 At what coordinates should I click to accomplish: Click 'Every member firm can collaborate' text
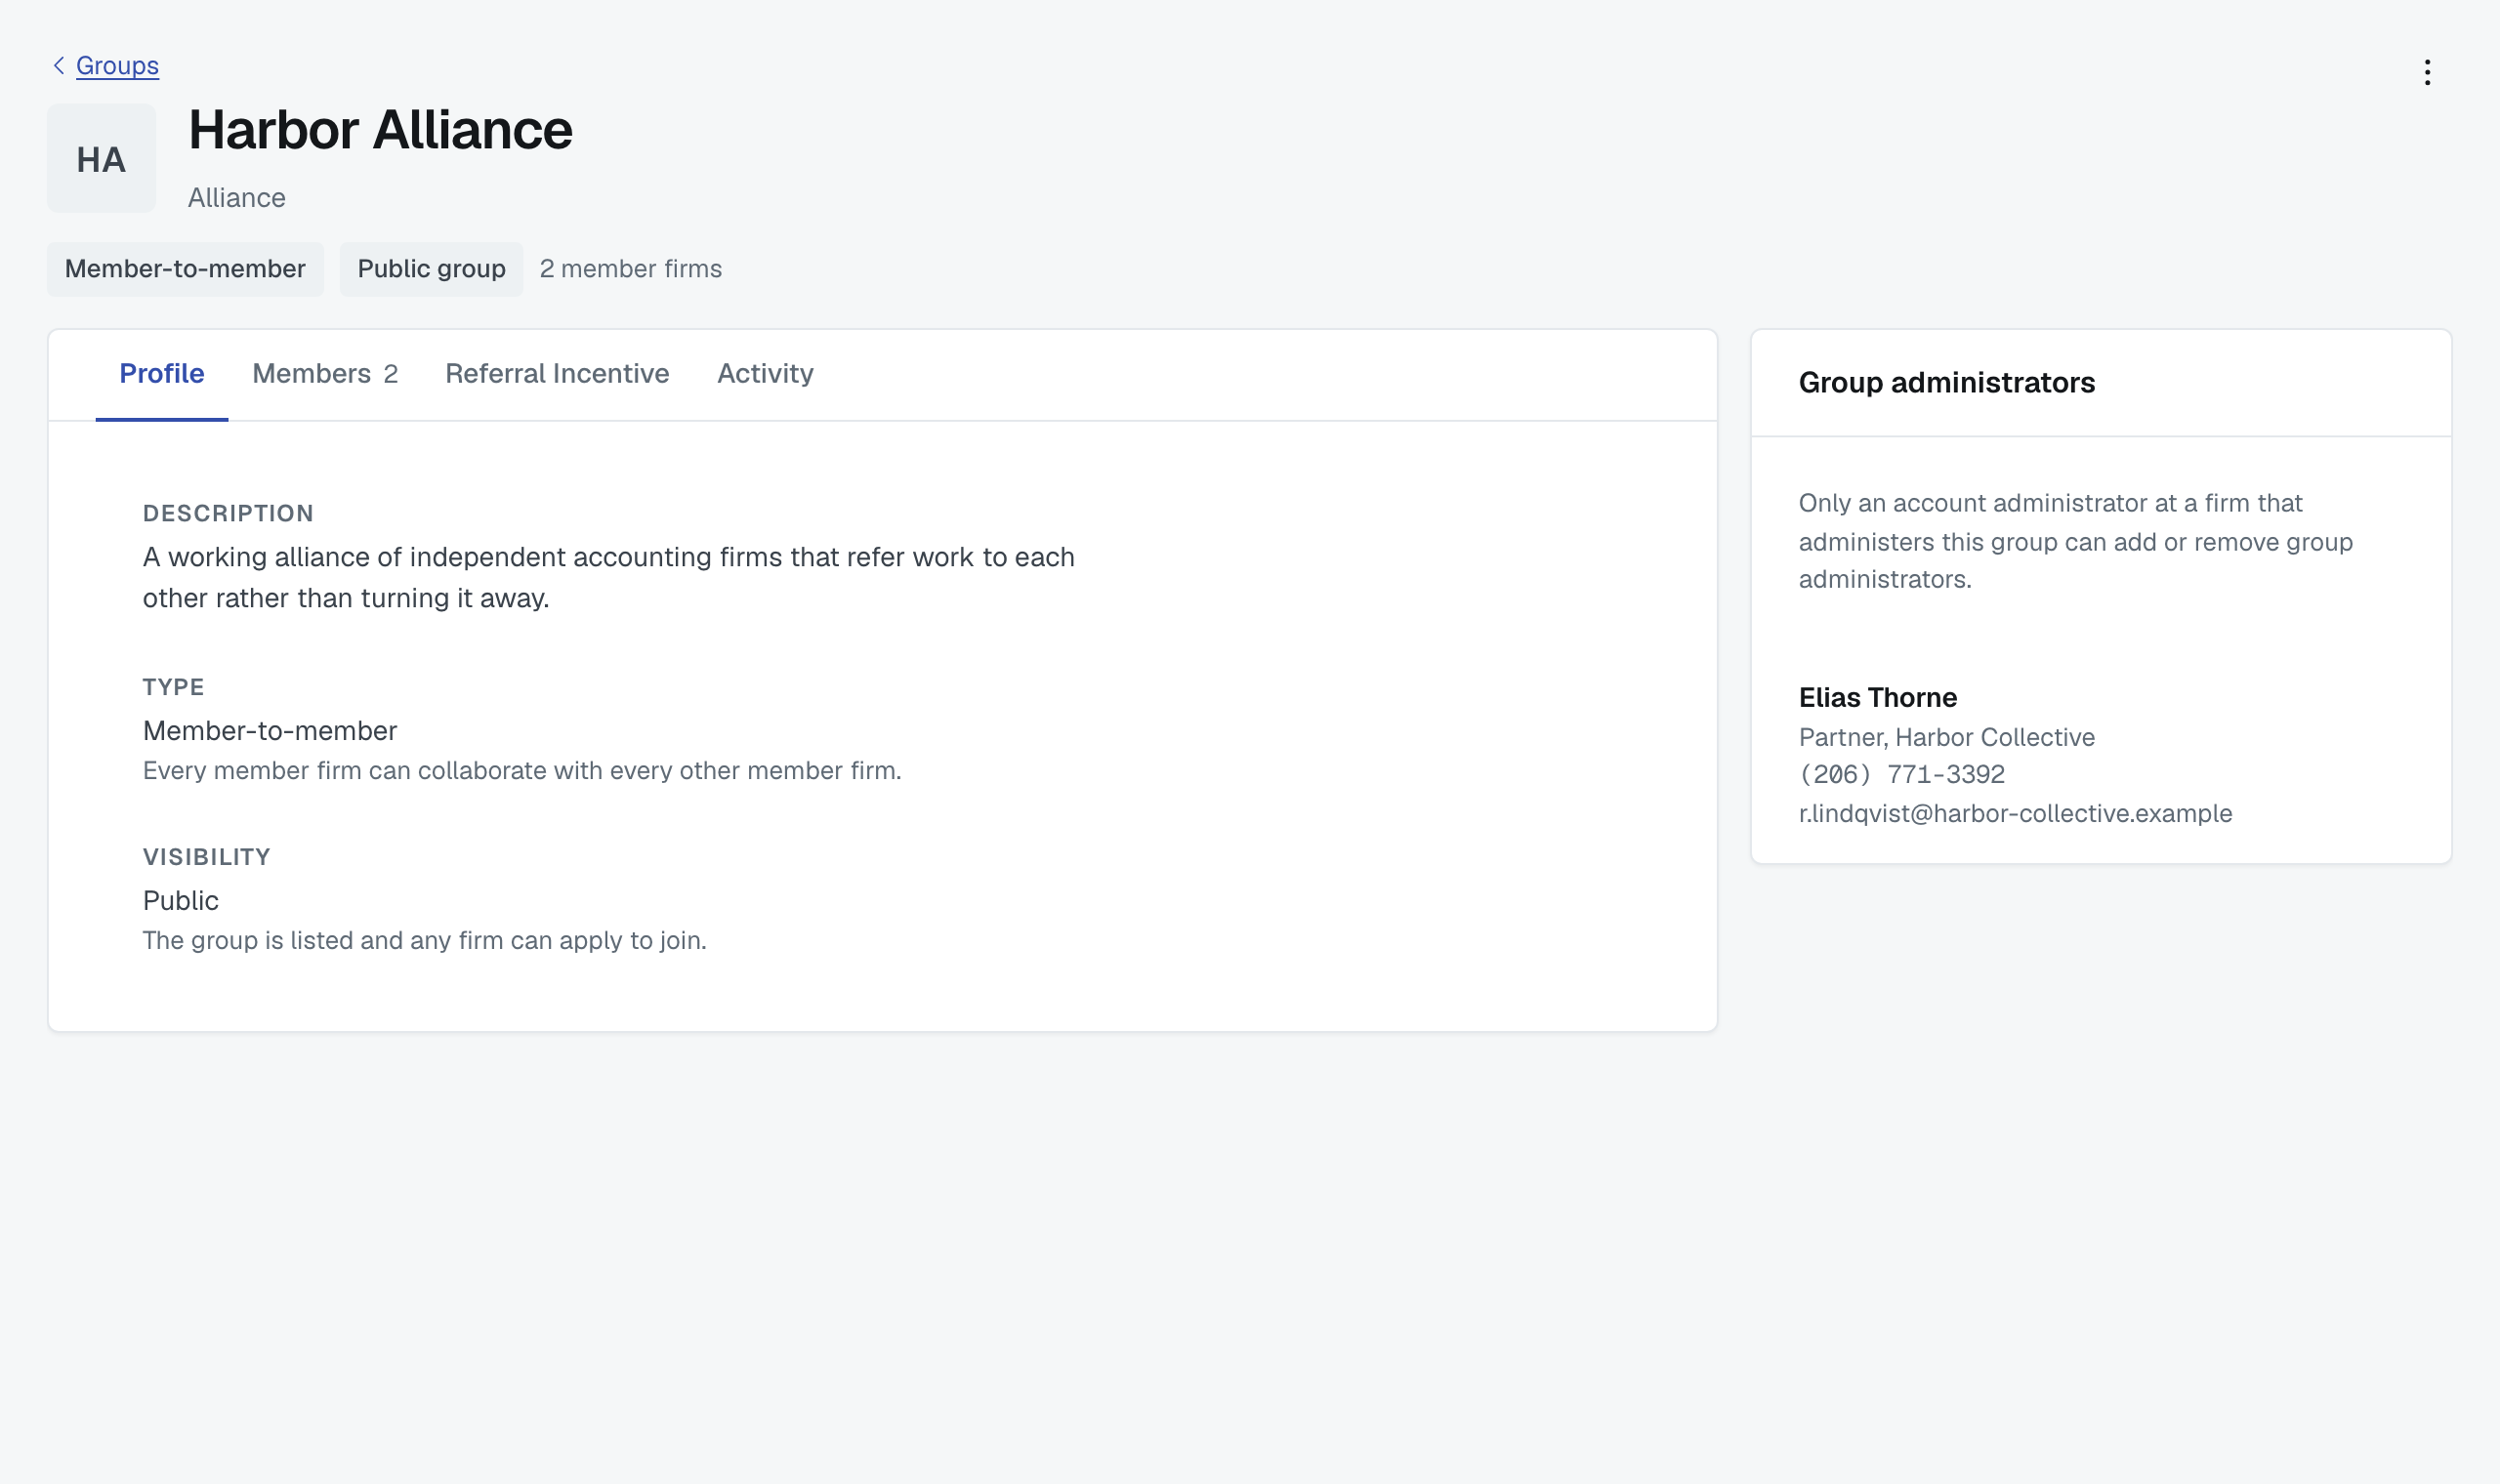pos(522,771)
